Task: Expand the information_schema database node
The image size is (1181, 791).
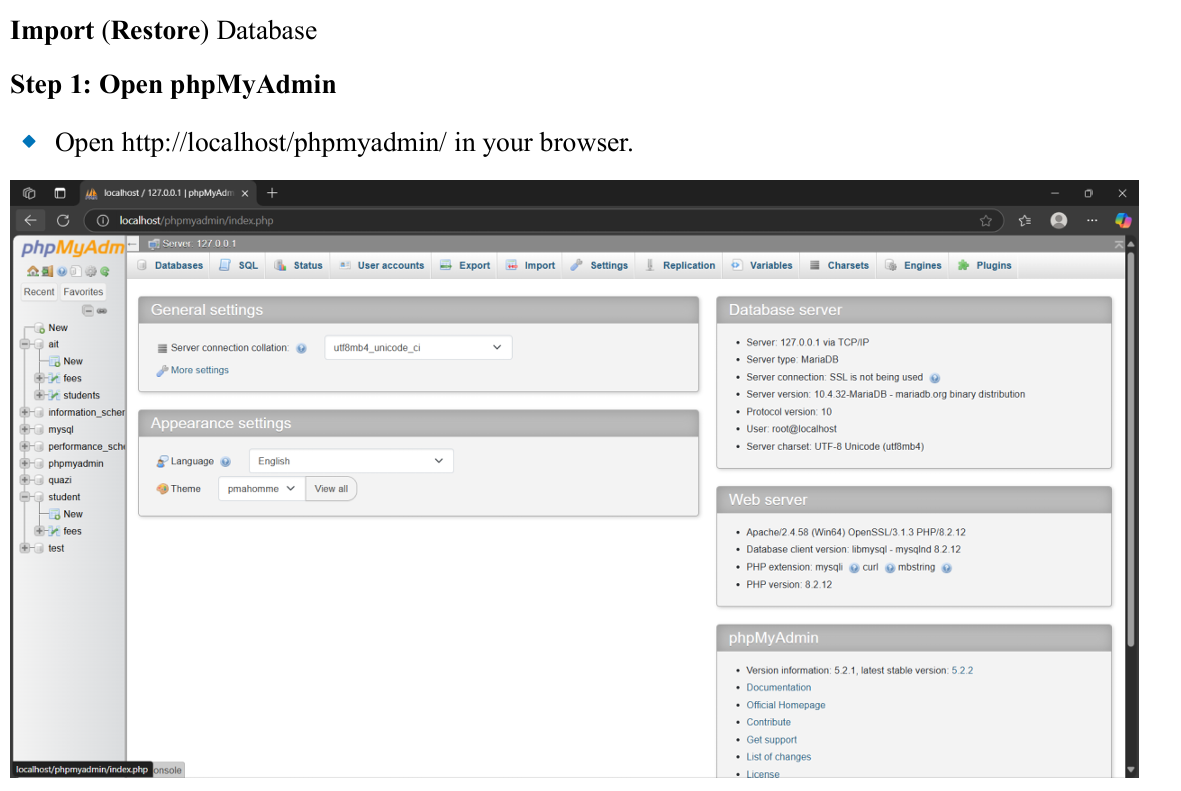Action: (25, 412)
